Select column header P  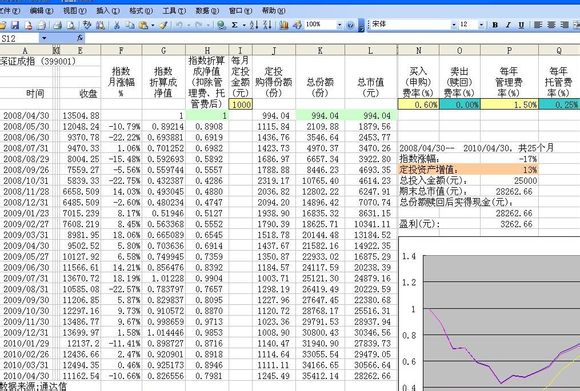click(x=509, y=50)
